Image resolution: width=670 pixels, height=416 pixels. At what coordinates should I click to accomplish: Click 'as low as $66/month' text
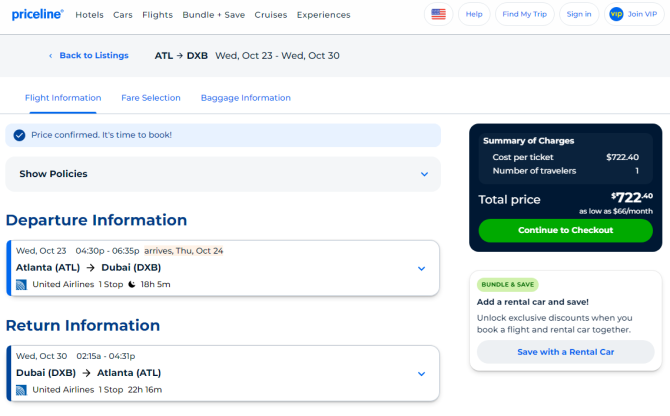click(x=616, y=211)
